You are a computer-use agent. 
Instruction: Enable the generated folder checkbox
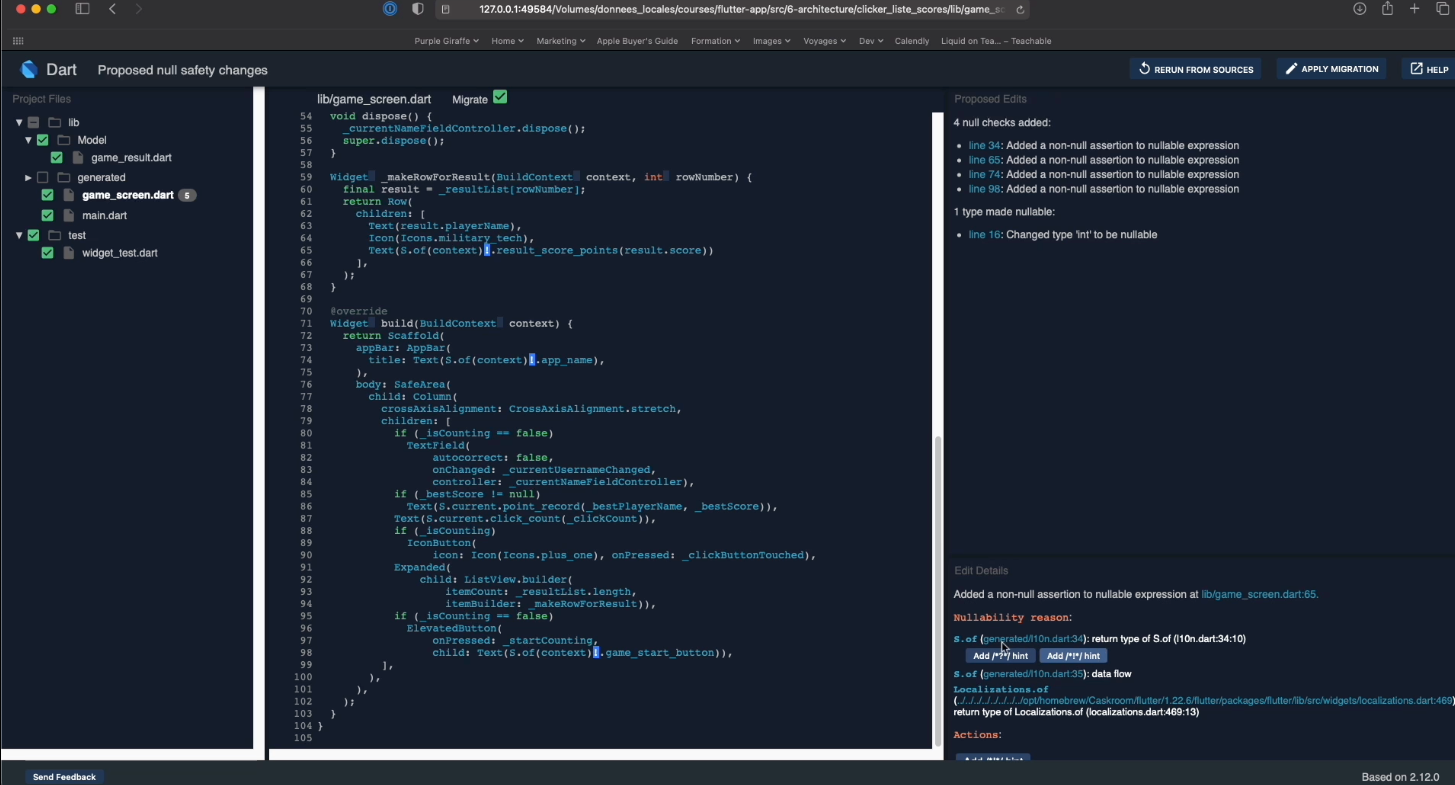[x=43, y=177]
